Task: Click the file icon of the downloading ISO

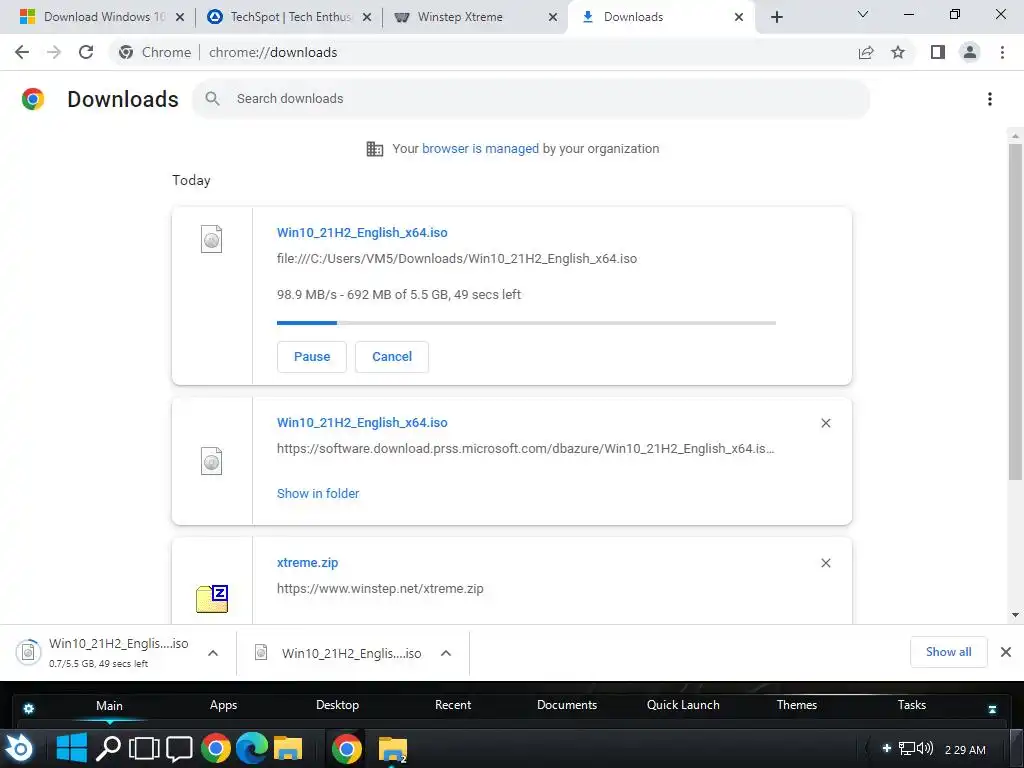Action: 212,239
